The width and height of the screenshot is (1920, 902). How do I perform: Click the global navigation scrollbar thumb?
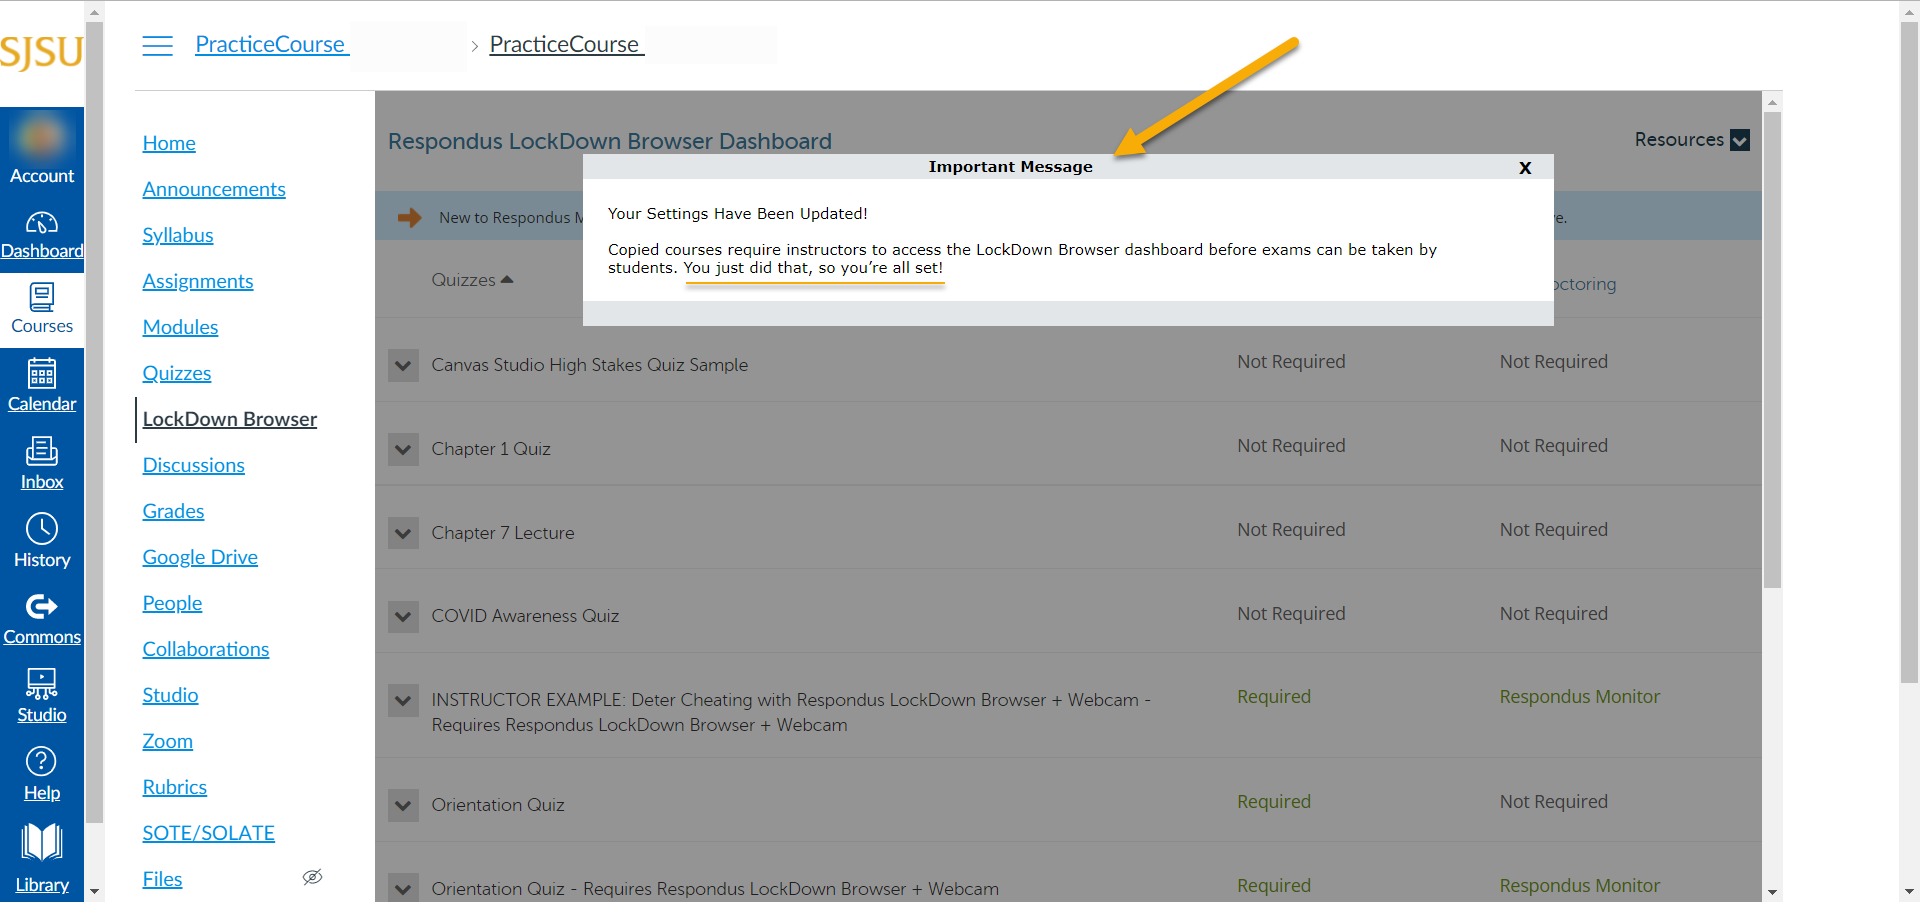[x=95, y=420]
